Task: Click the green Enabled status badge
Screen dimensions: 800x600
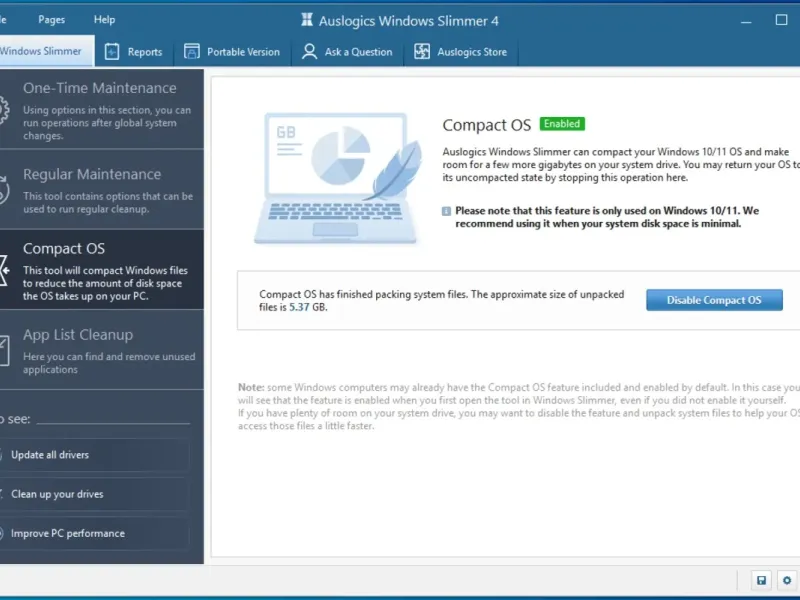Action: [562, 124]
